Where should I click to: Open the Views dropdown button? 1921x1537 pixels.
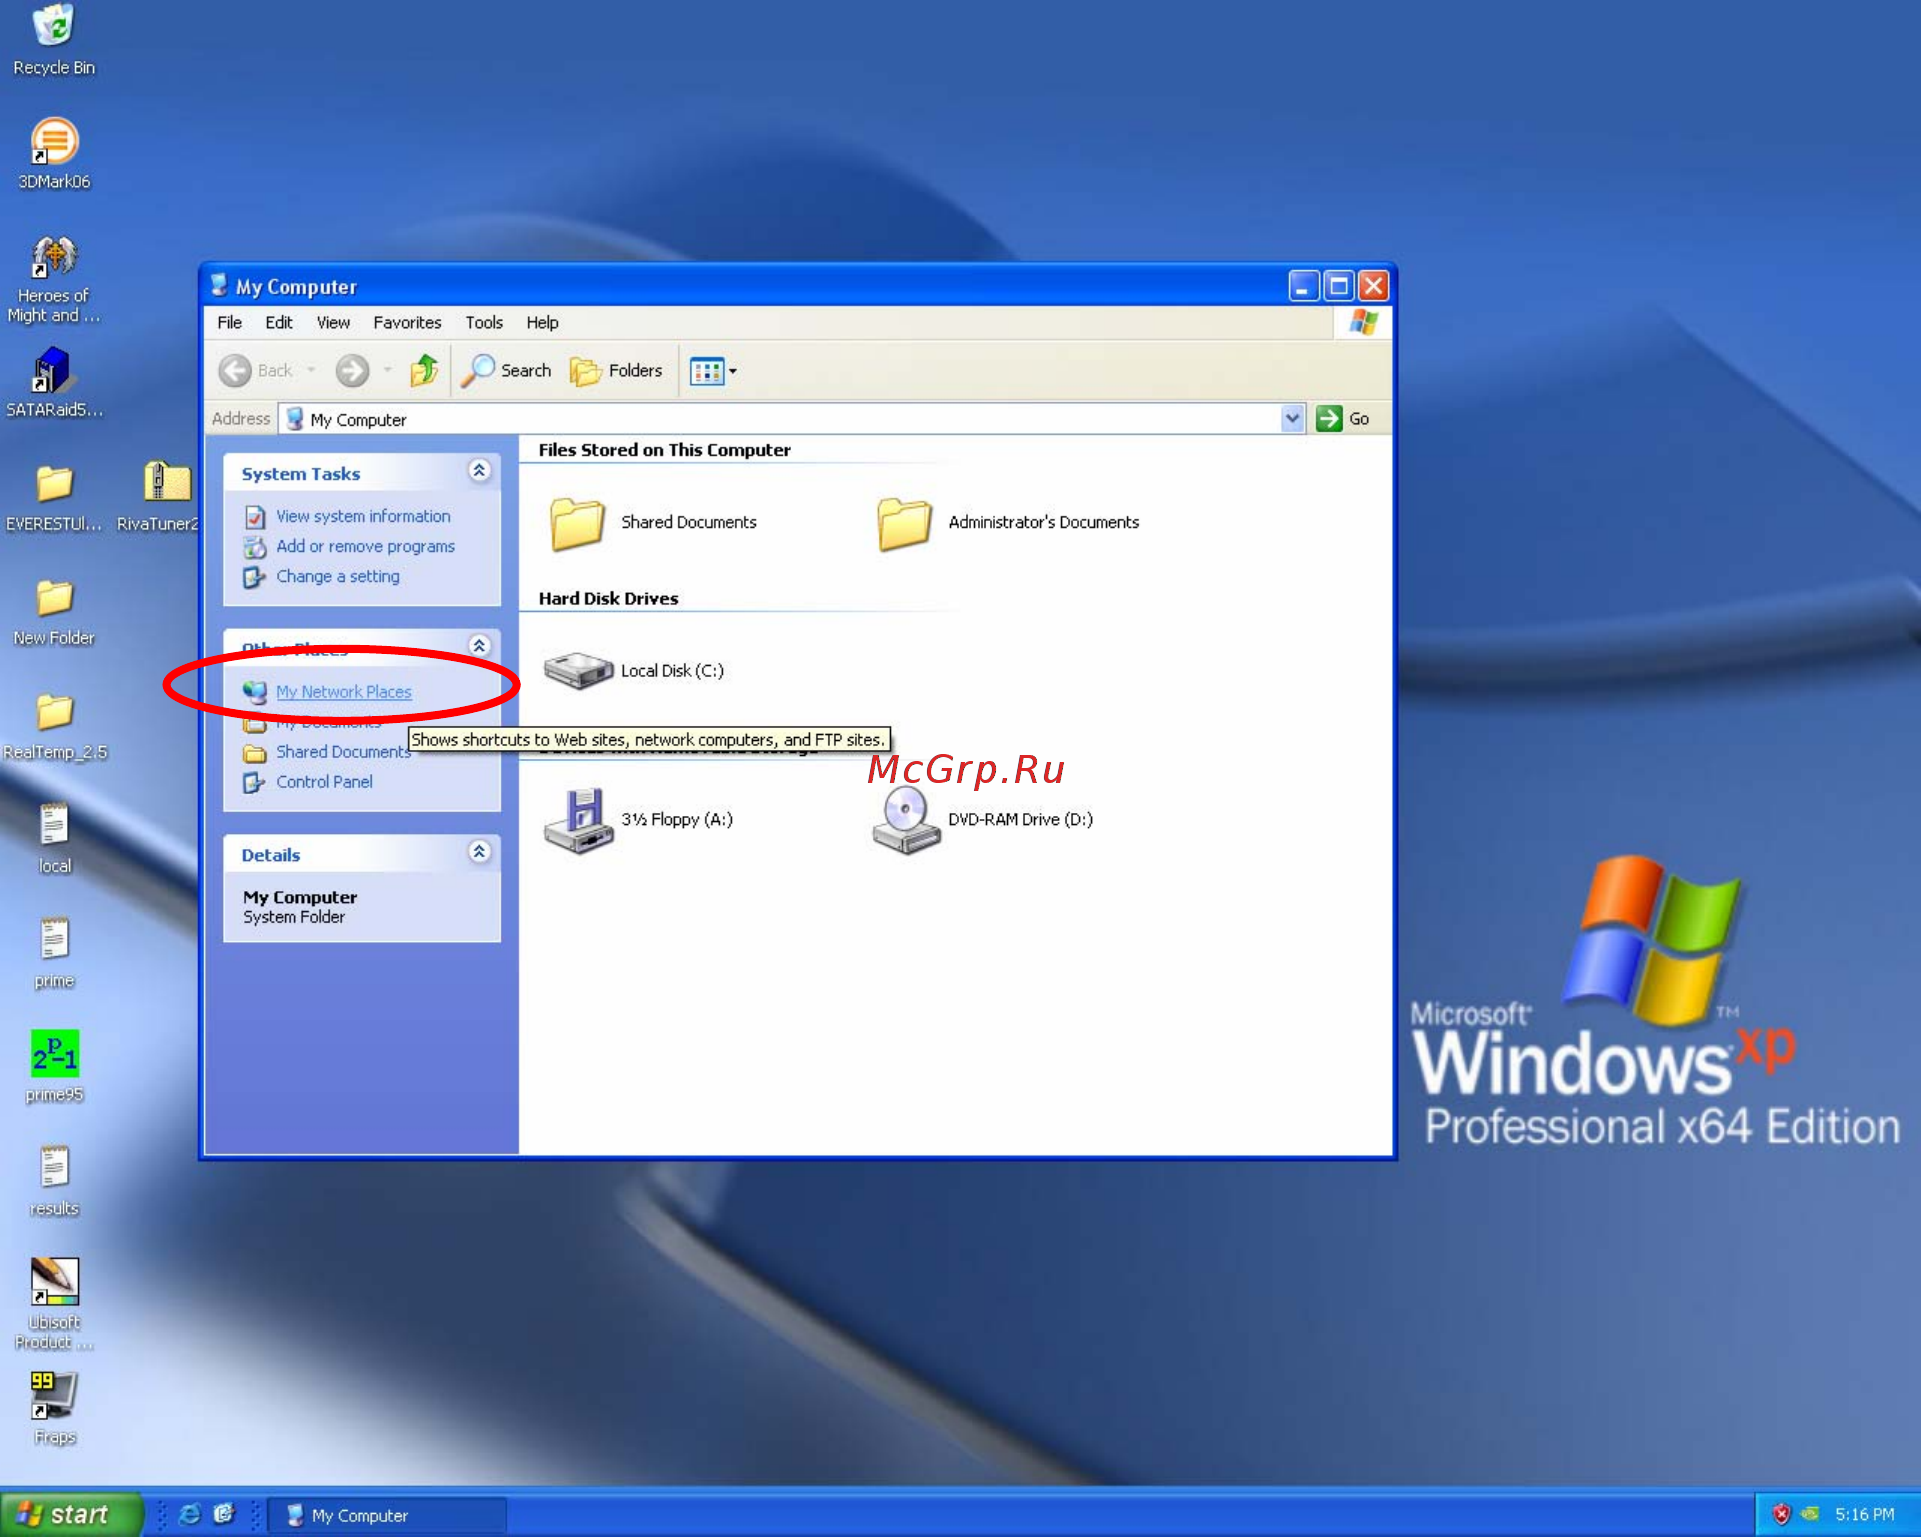(713, 371)
